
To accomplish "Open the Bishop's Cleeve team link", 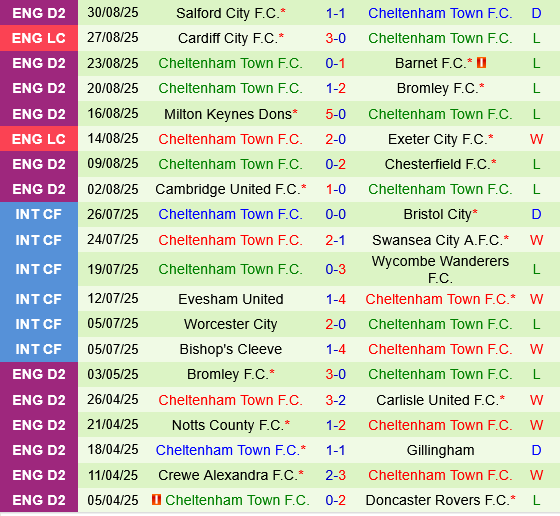I will (x=230, y=349).
